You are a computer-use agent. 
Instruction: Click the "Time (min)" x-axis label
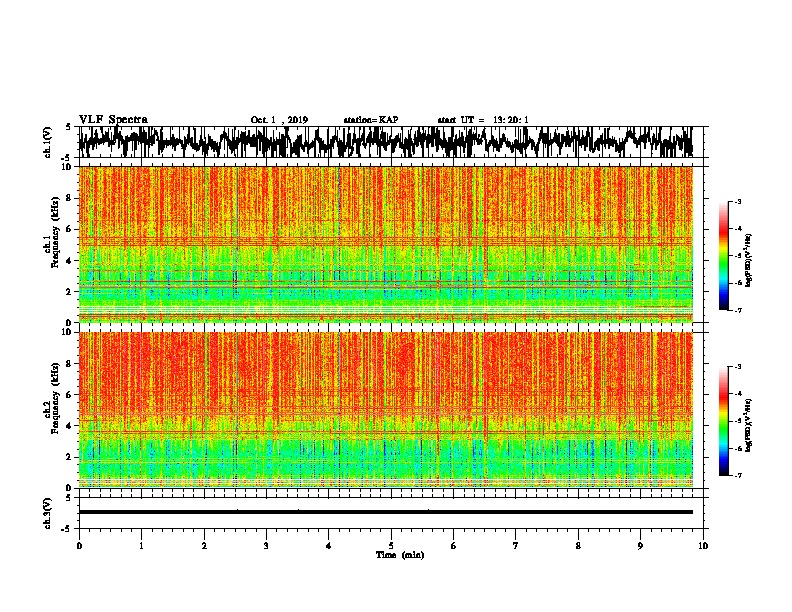click(x=400, y=555)
